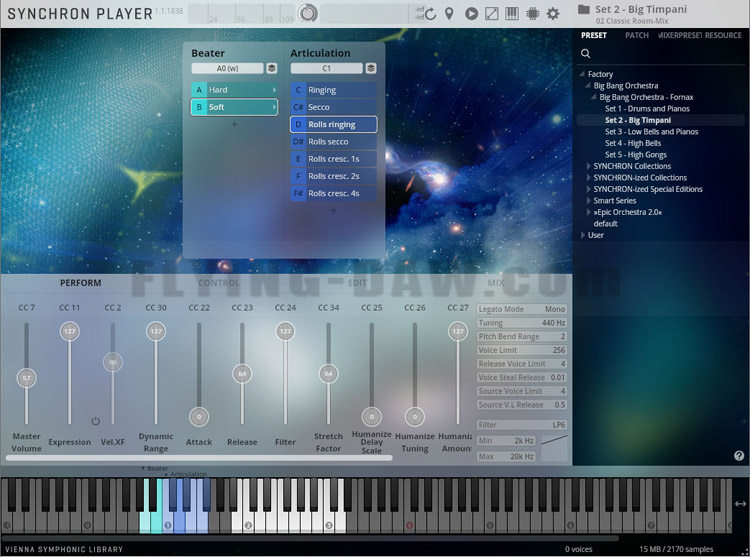The image size is (750, 557).
Task: Collapse the Big Bang Orchestra folder
Action: 589,86
